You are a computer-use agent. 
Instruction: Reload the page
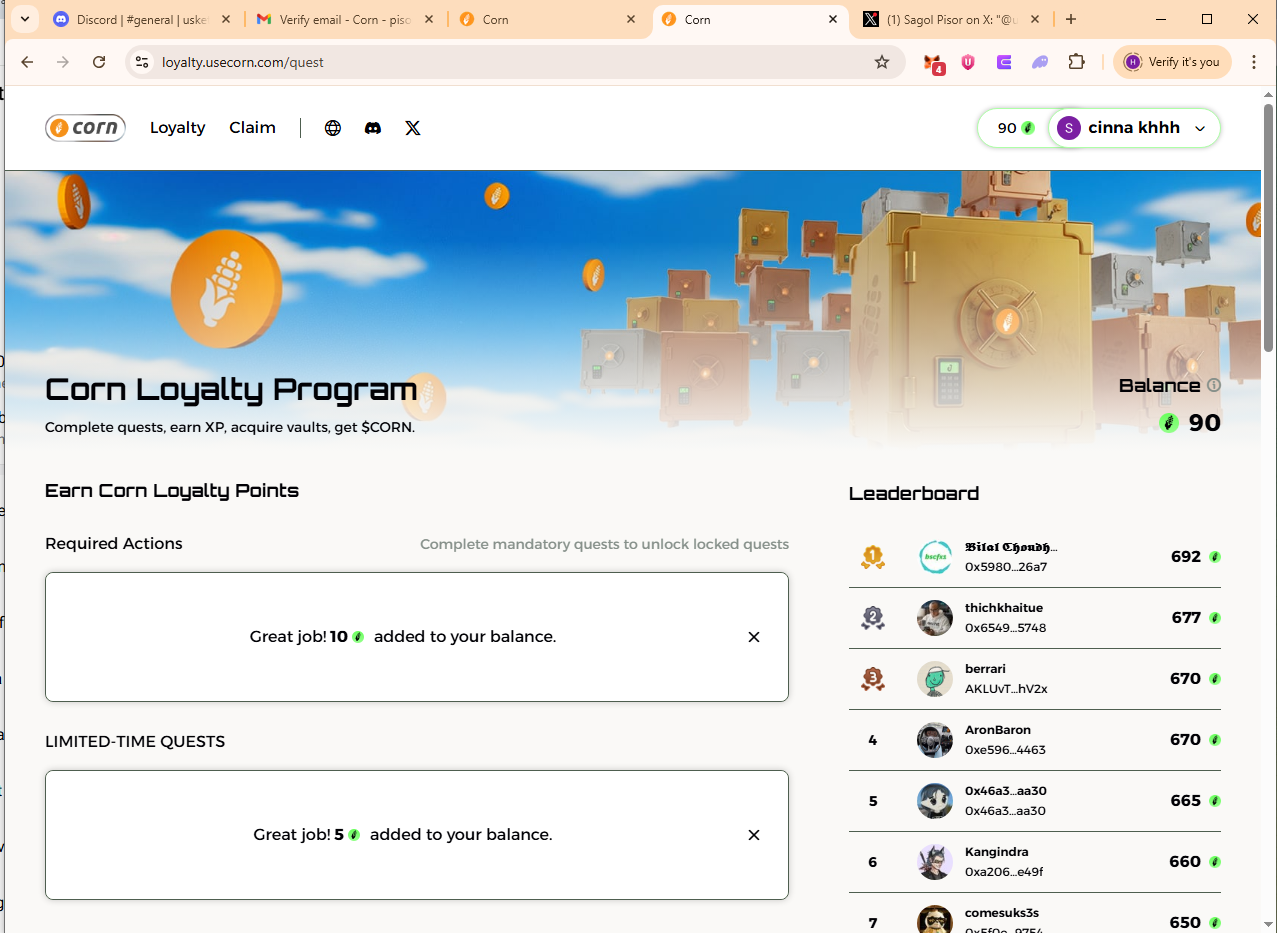pyautogui.click(x=99, y=62)
